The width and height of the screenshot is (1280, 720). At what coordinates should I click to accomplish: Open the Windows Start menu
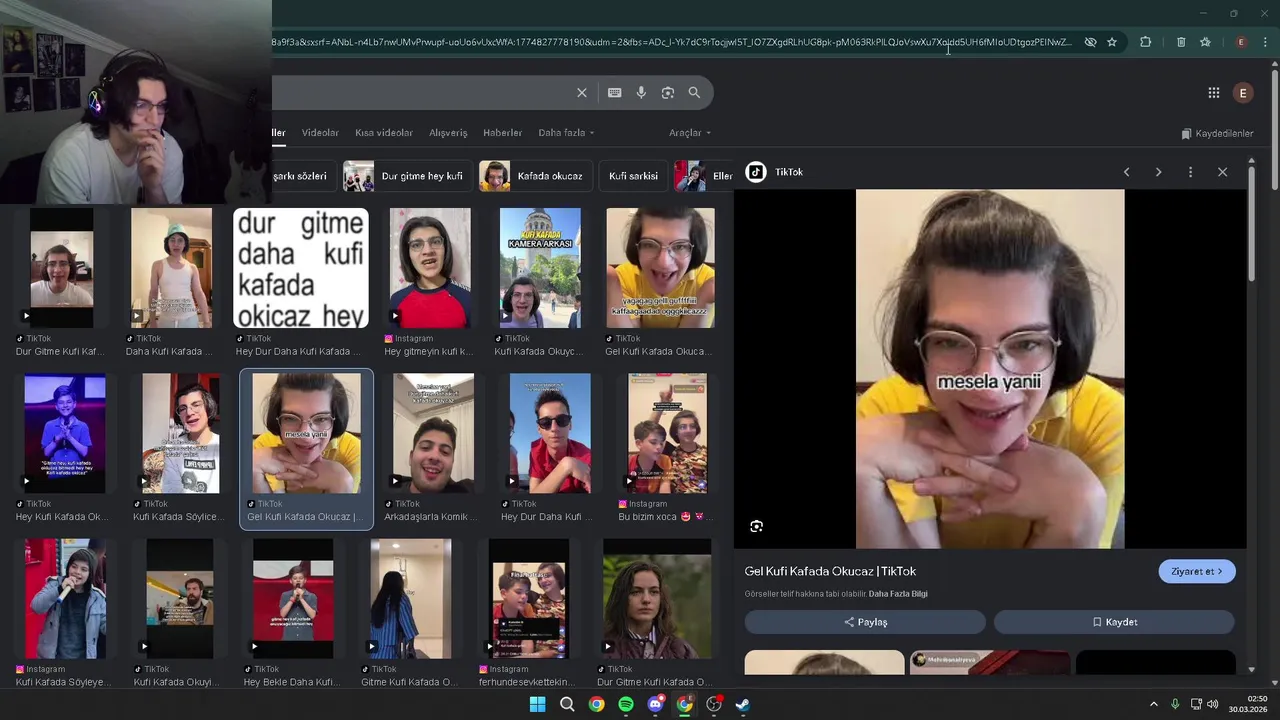[x=537, y=704]
